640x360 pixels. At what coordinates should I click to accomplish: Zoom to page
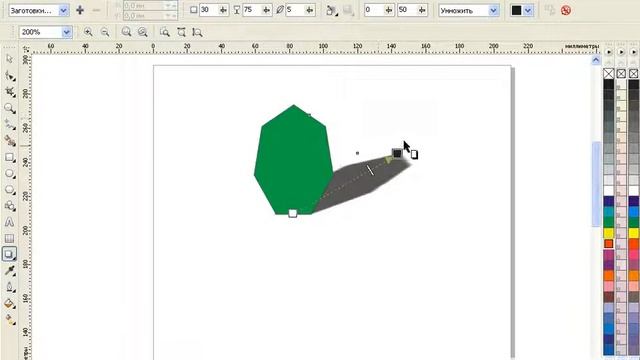point(164,32)
